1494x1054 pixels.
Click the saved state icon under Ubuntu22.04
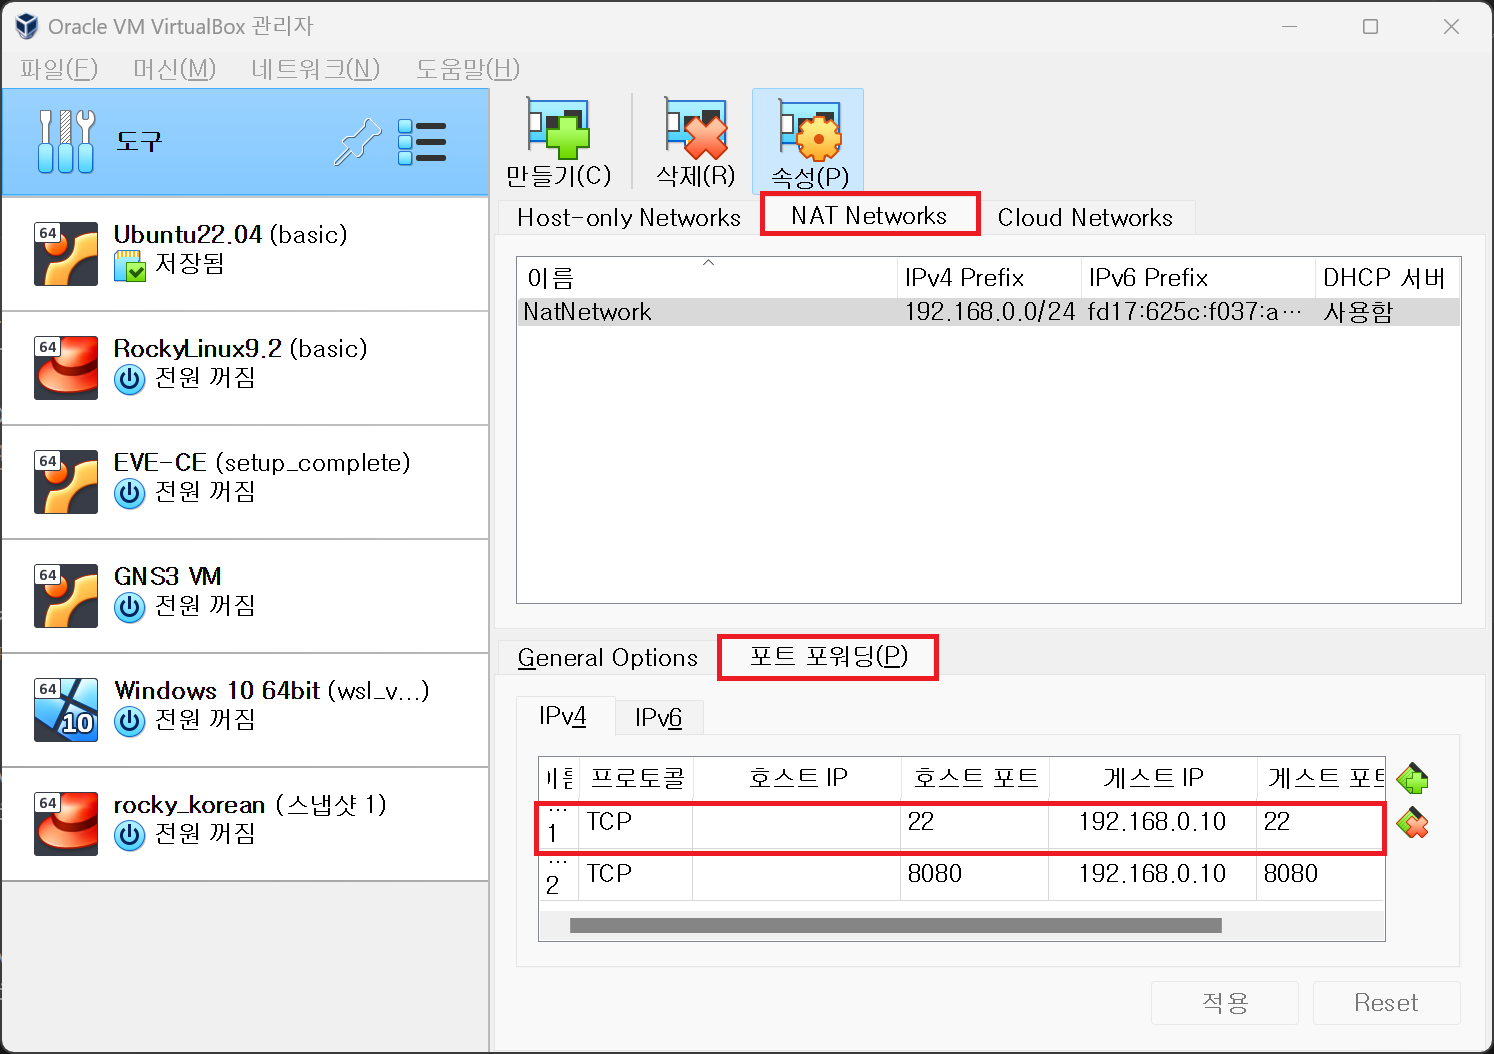pos(130,265)
